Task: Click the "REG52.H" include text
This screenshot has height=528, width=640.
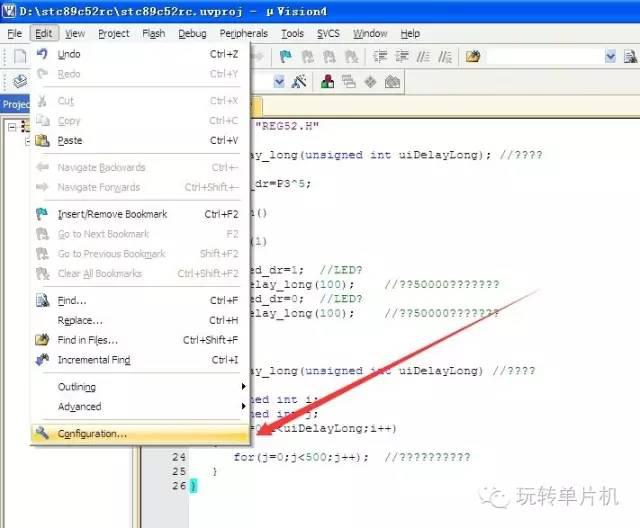Action: tap(287, 126)
